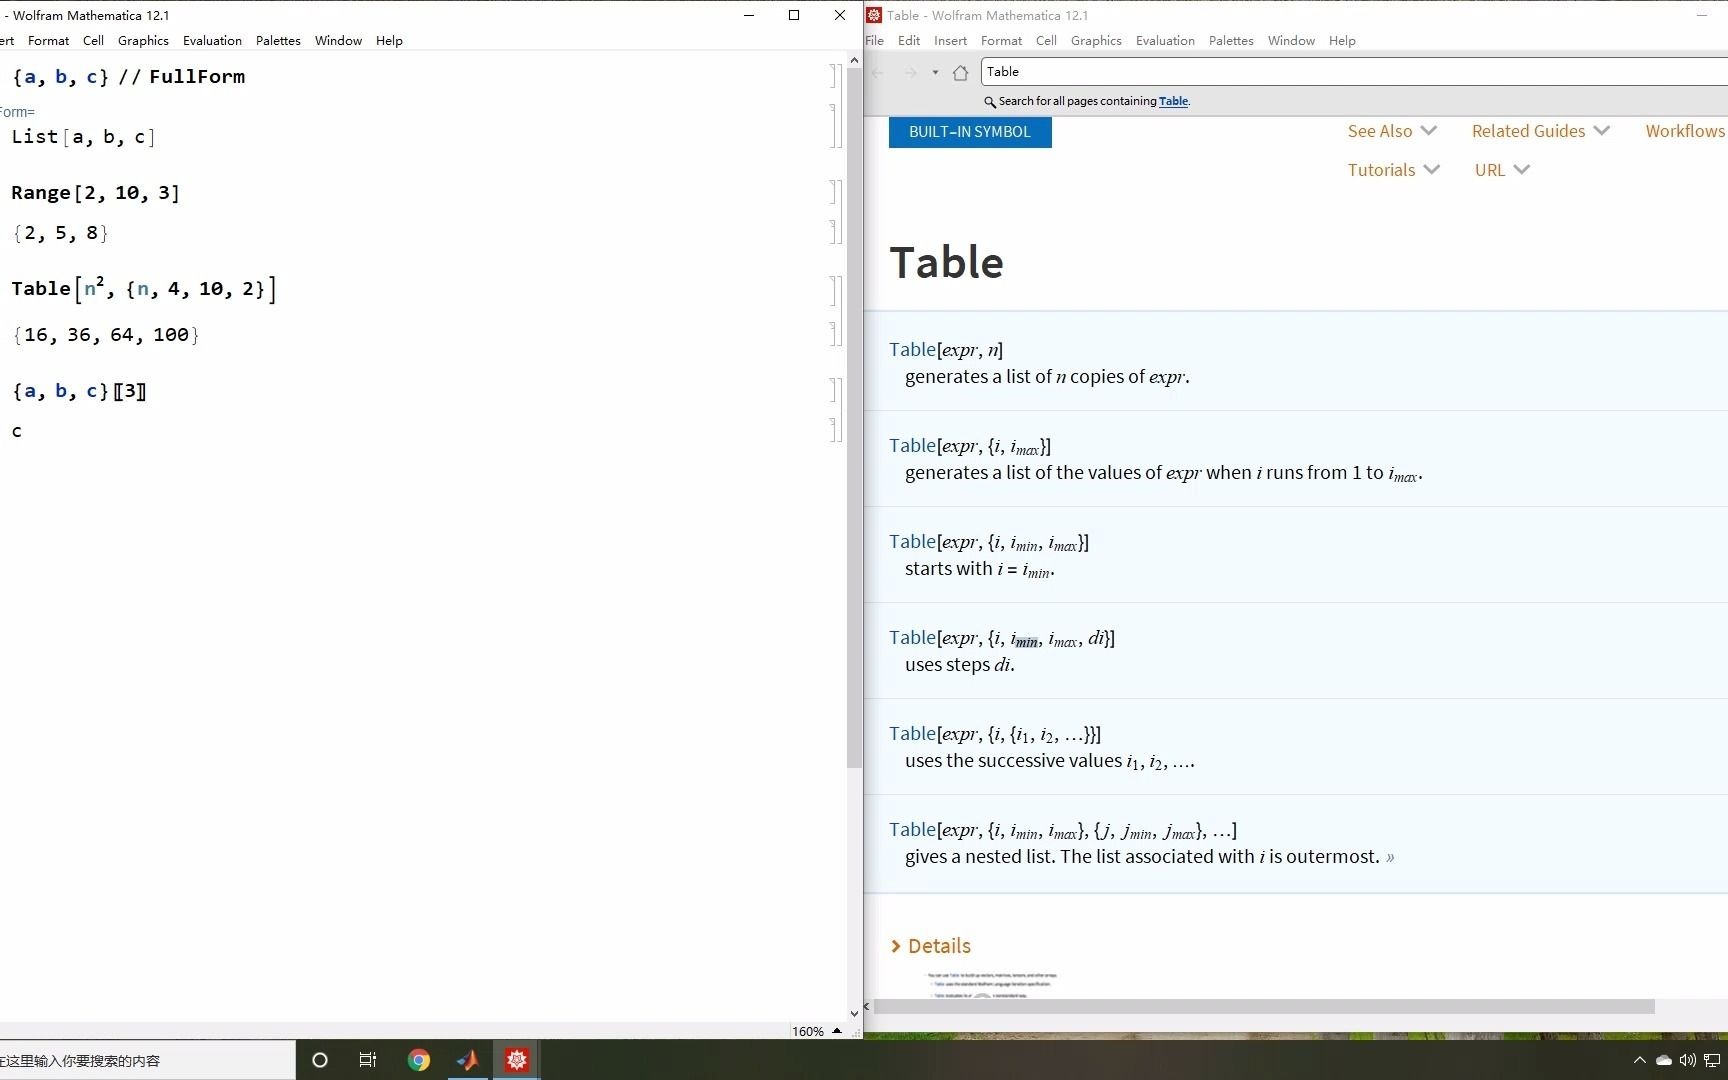Click the documentation search field containing Table
The height and width of the screenshot is (1080, 1728).
1354,72
